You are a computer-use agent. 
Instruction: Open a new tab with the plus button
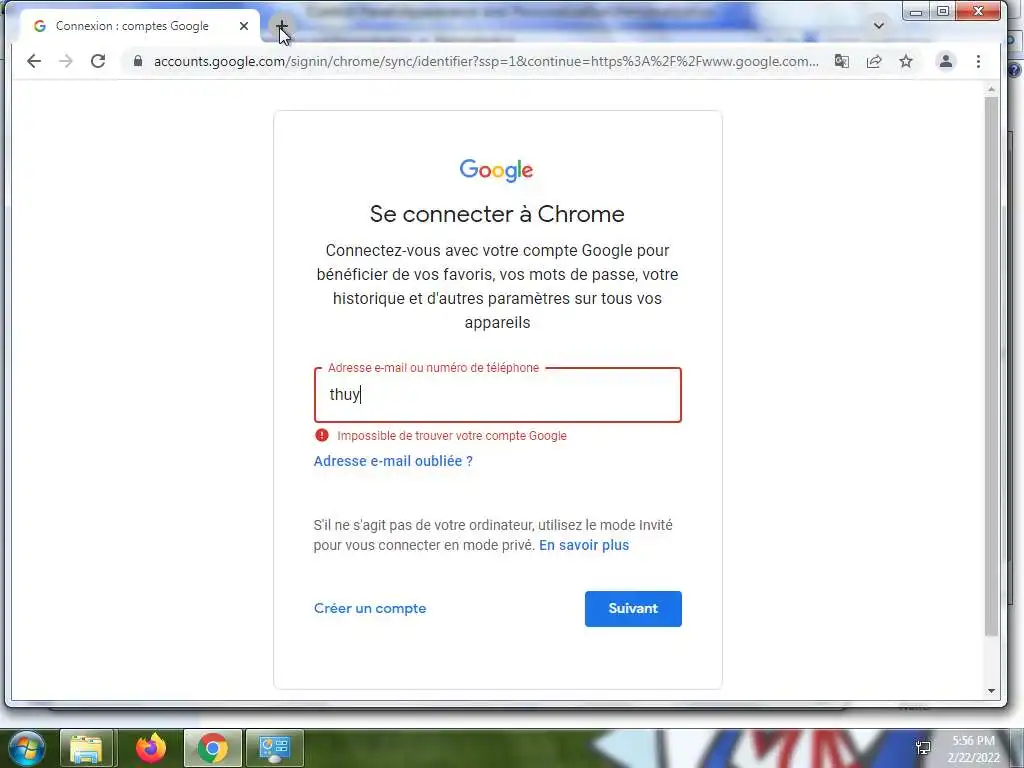tap(281, 27)
